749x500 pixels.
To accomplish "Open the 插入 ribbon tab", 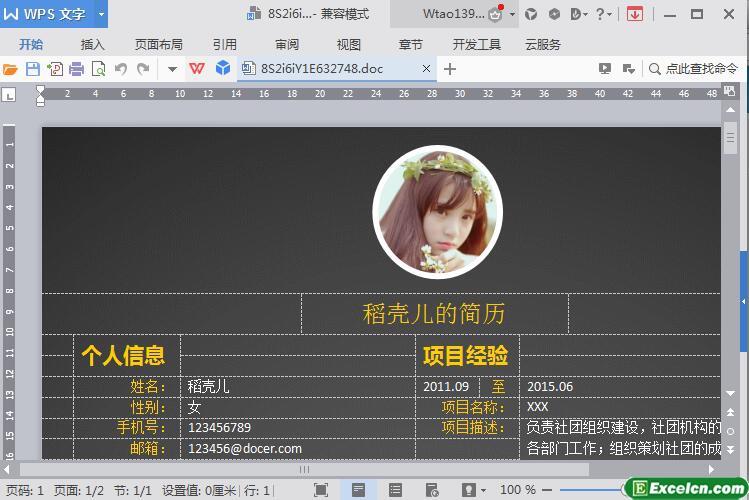I will pos(92,44).
